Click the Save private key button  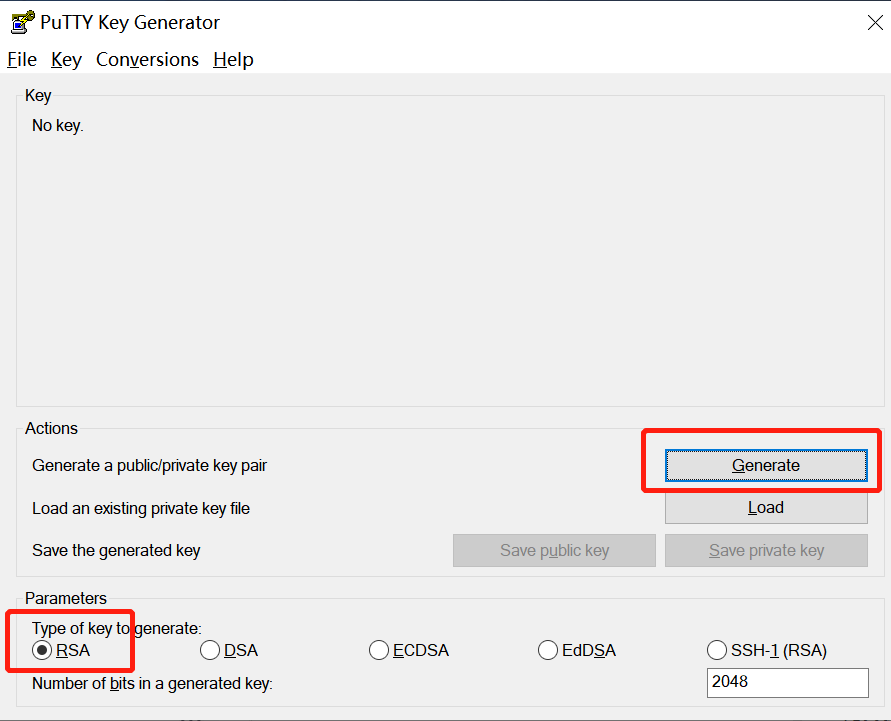click(766, 550)
